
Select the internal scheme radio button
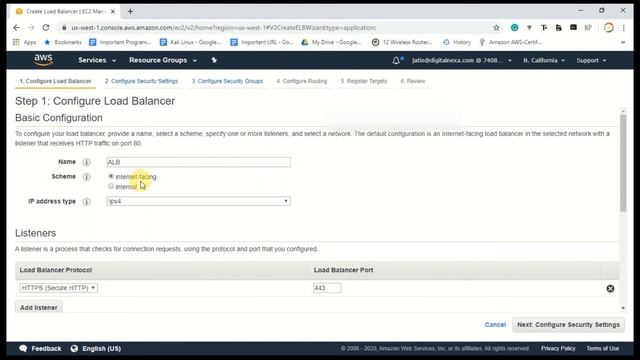pyautogui.click(x=111, y=186)
